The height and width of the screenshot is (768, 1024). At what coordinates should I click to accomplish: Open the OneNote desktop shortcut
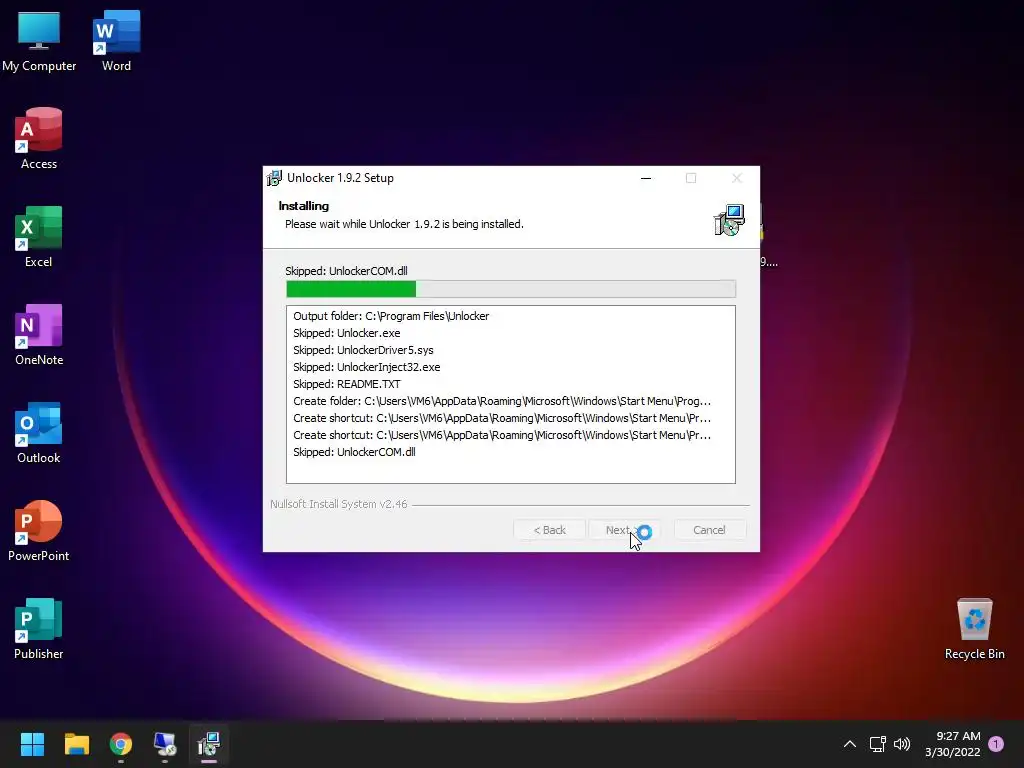tap(39, 334)
